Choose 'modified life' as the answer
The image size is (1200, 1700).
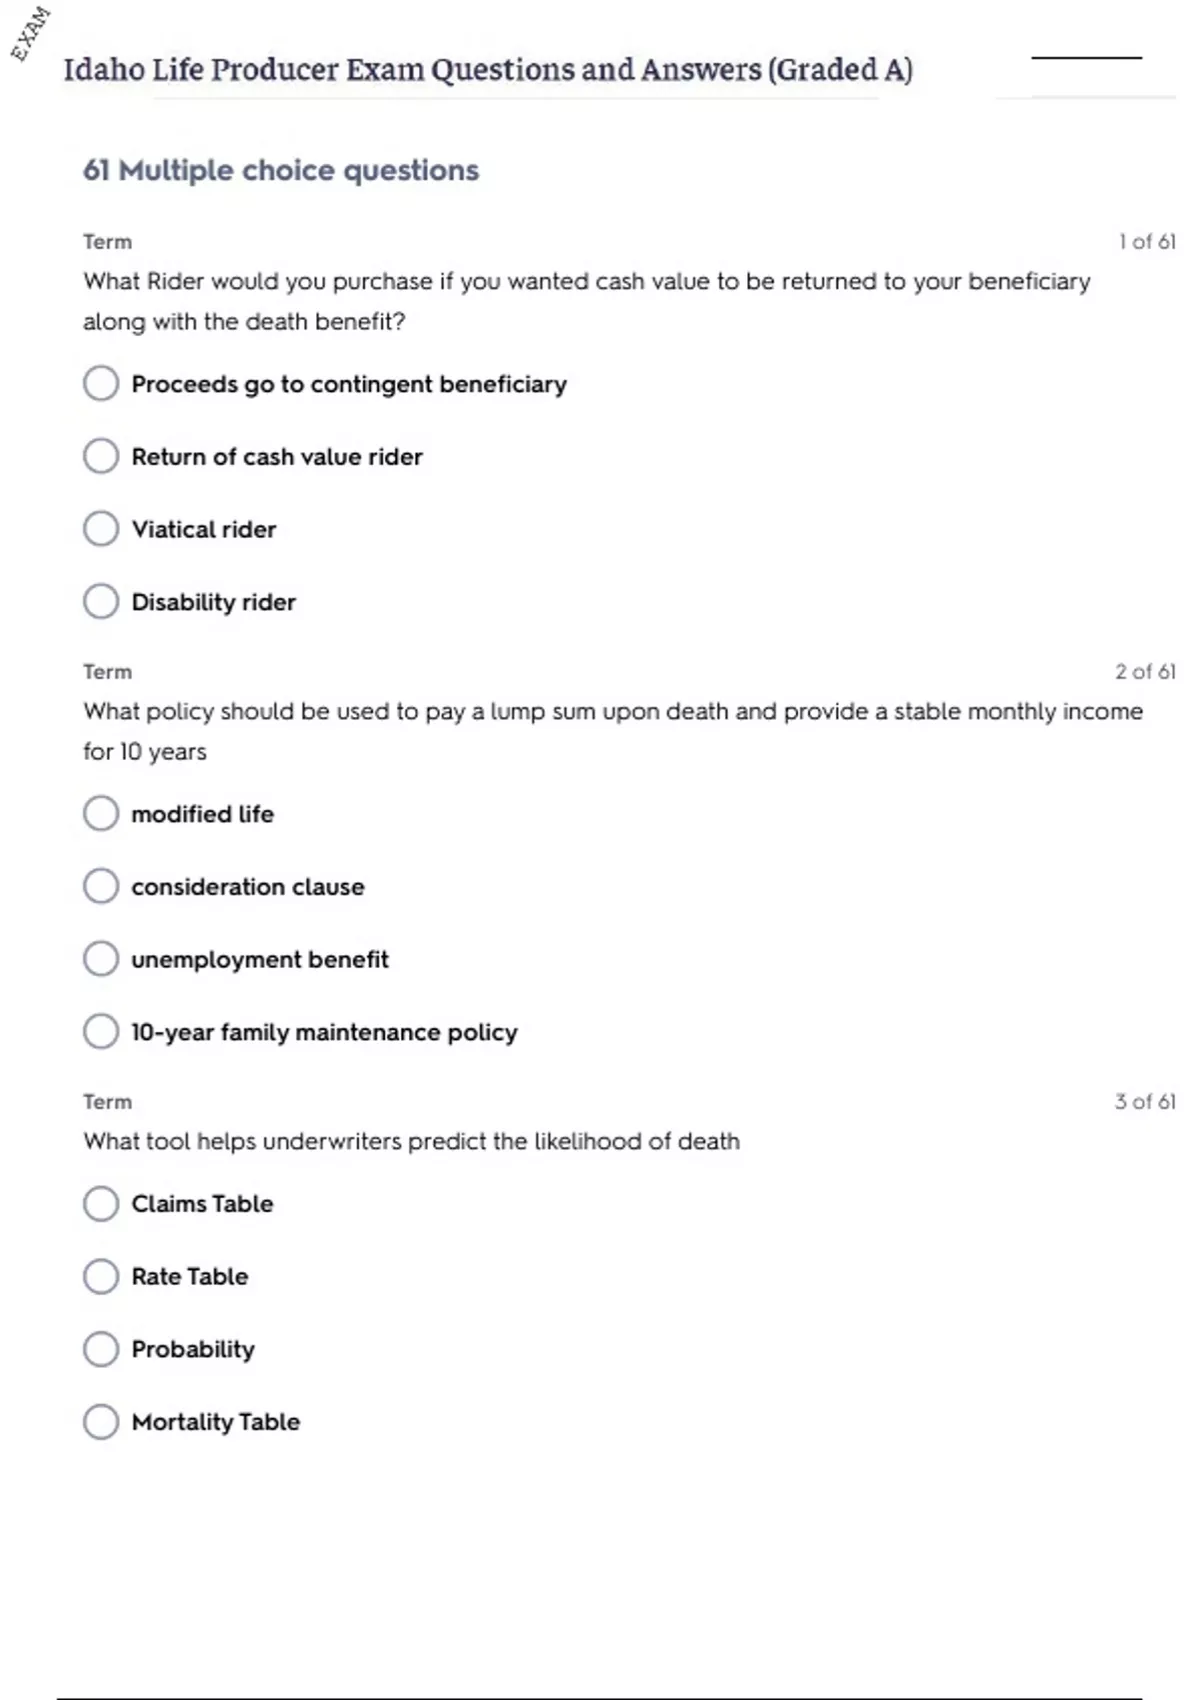pyautogui.click(x=101, y=814)
